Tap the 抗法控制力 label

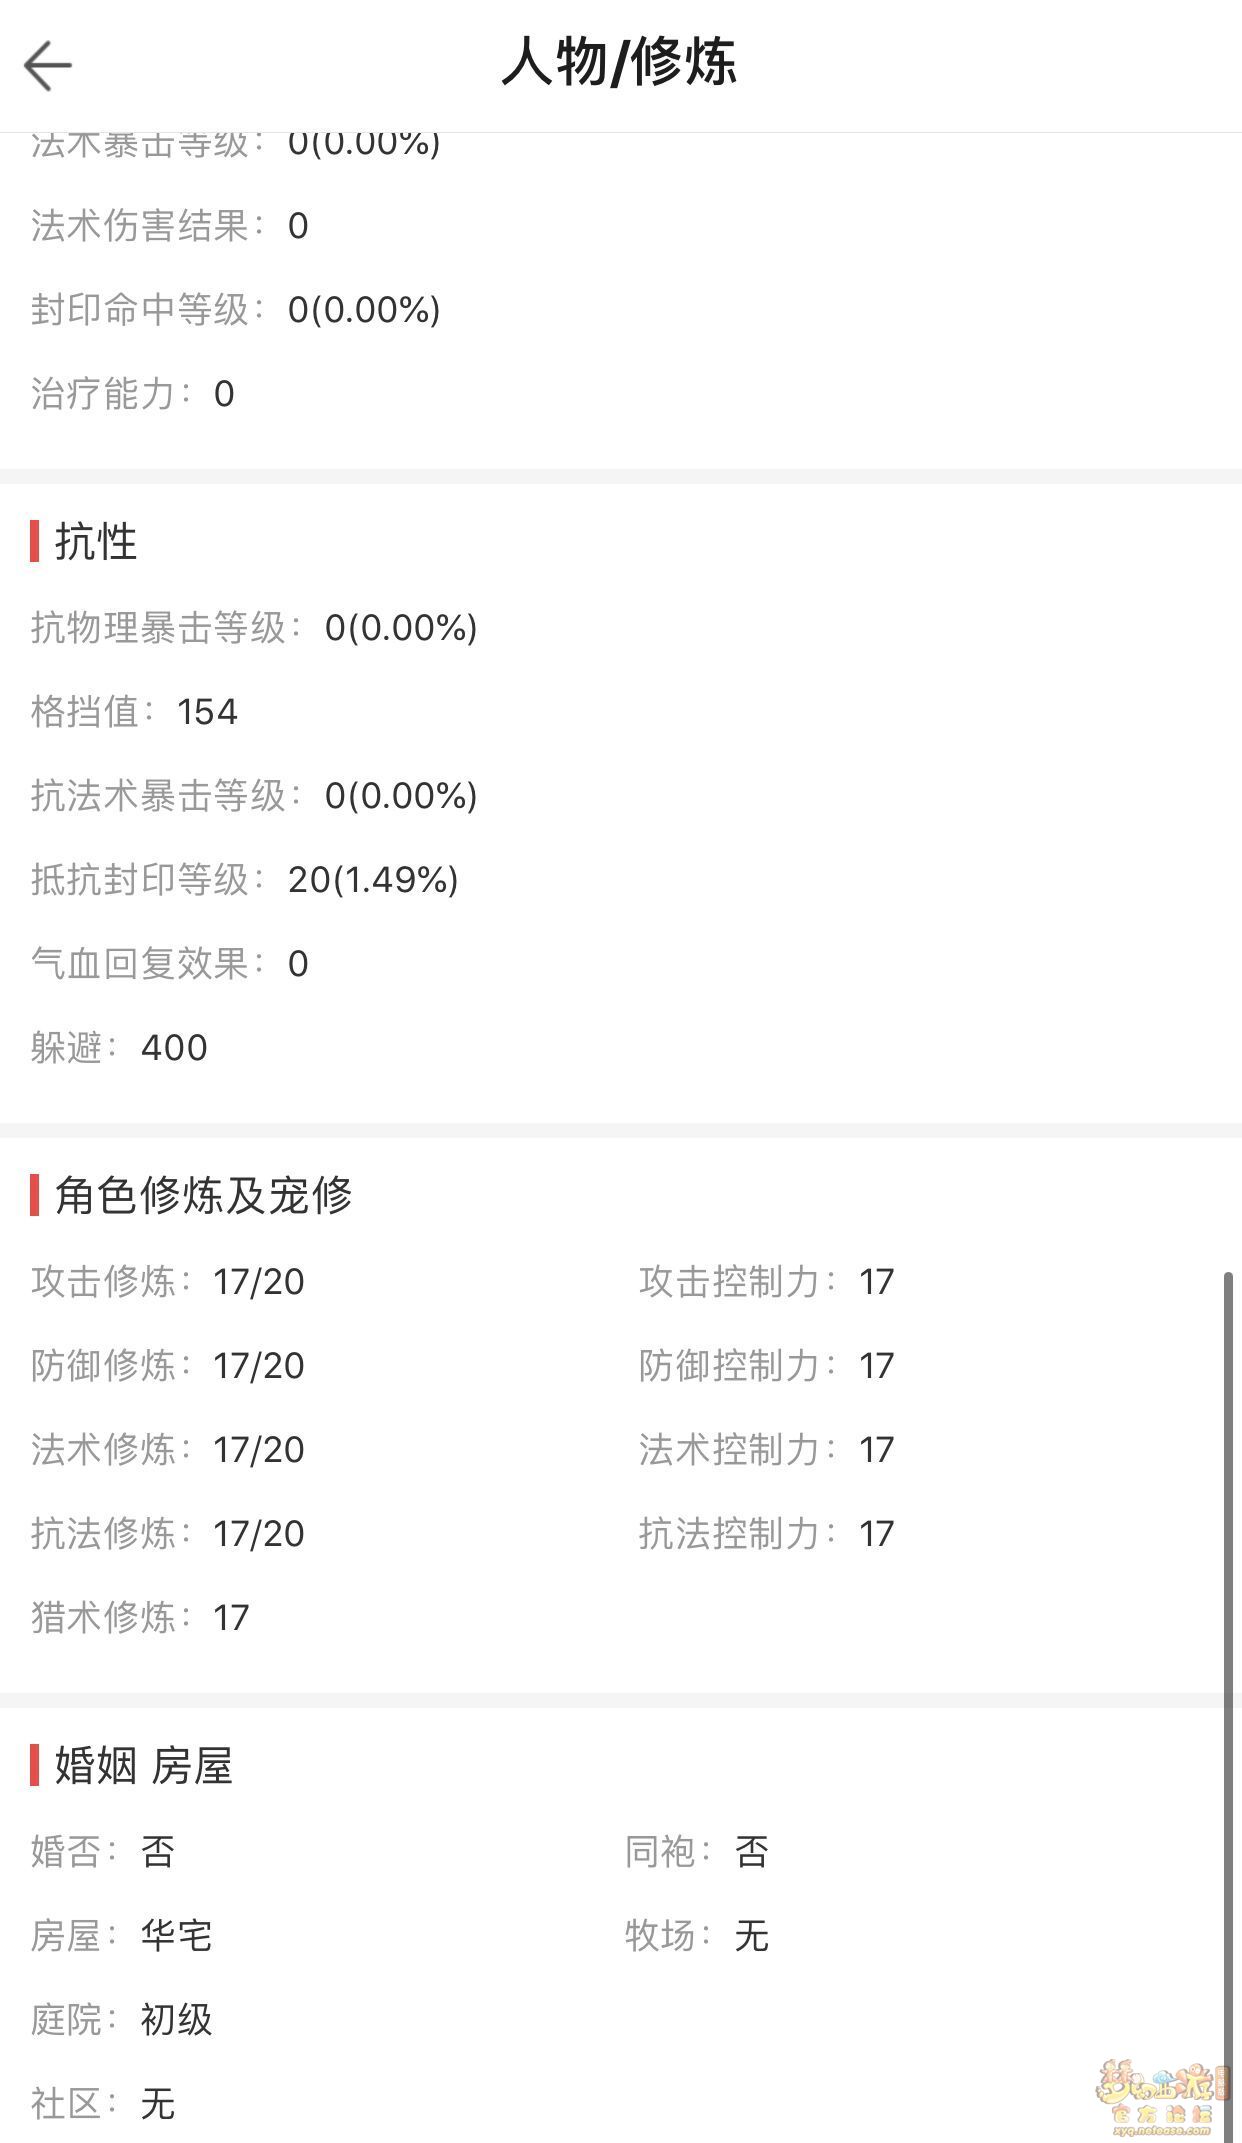729,1534
